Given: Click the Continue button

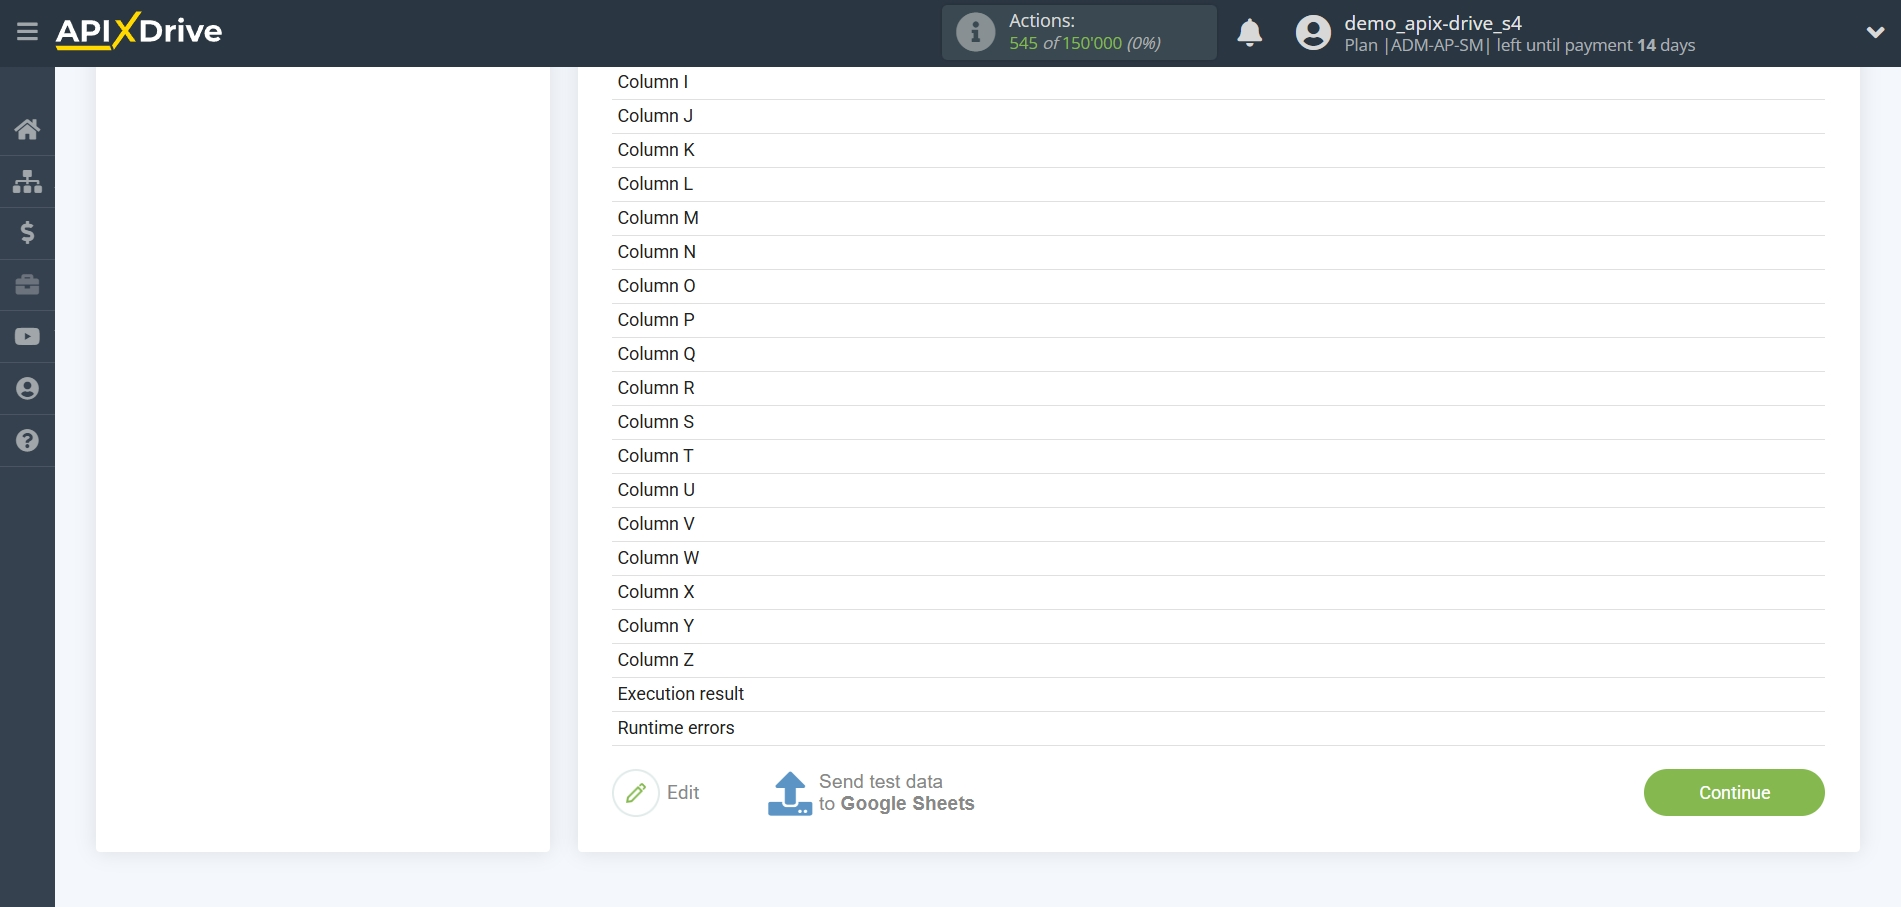Looking at the screenshot, I should pyautogui.click(x=1734, y=792).
